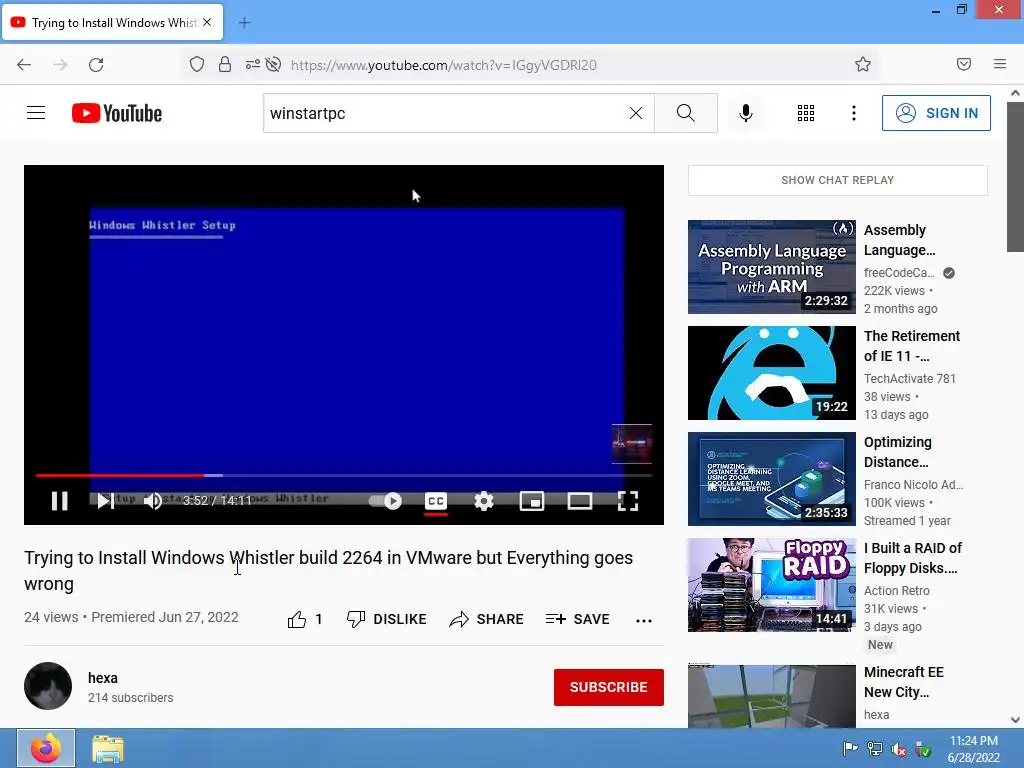Open a new browser tab

click(x=244, y=23)
